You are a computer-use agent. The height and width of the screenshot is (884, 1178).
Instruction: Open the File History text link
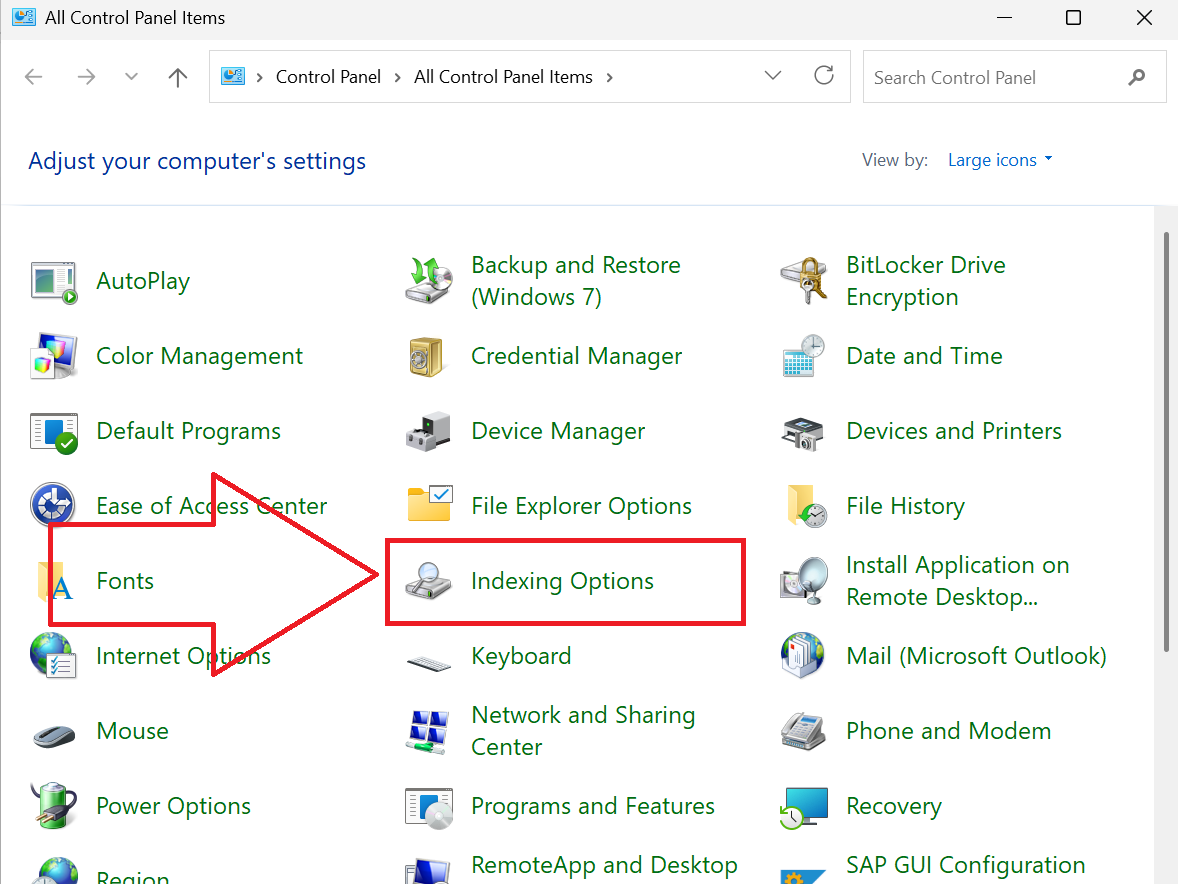[x=905, y=505]
